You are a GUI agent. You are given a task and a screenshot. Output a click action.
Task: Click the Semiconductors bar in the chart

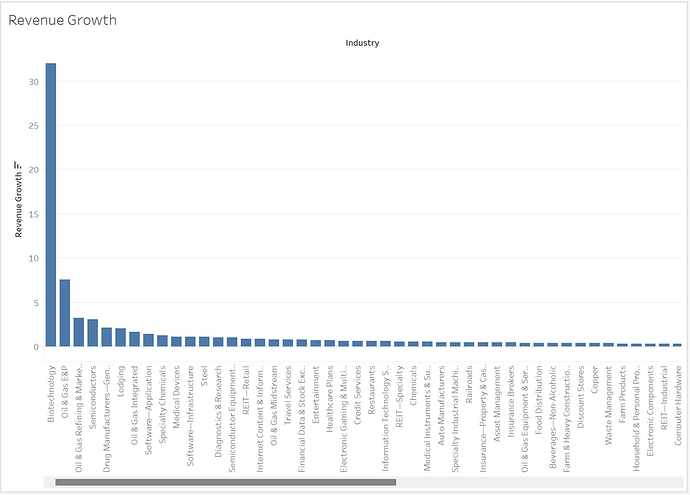pos(93,333)
